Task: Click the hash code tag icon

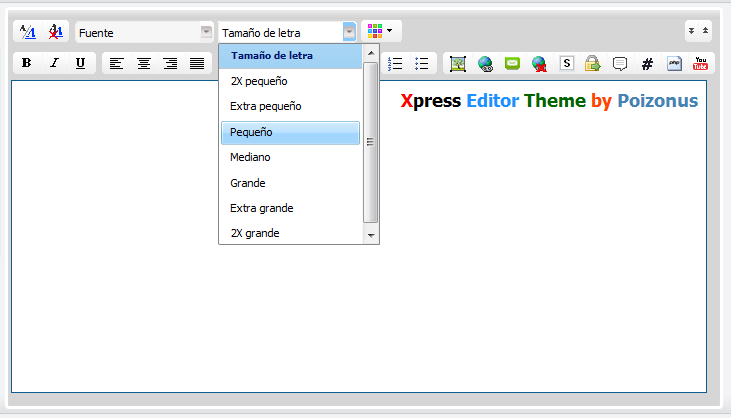Action: tap(647, 63)
